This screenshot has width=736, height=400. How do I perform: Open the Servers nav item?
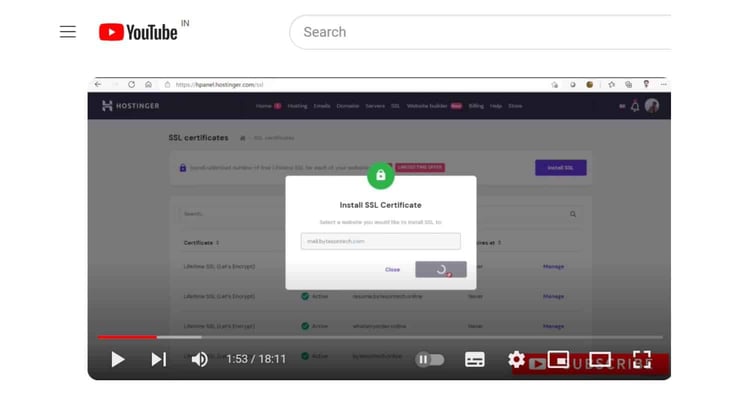(x=375, y=106)
